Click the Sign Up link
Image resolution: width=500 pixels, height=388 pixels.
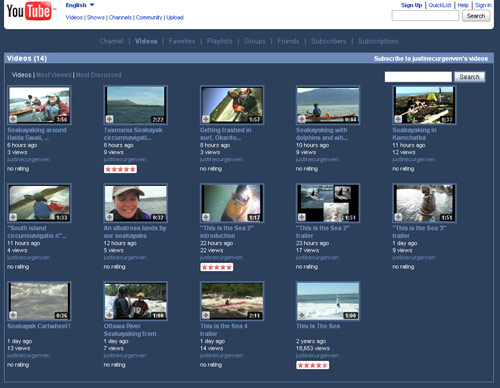click(411, 5)
